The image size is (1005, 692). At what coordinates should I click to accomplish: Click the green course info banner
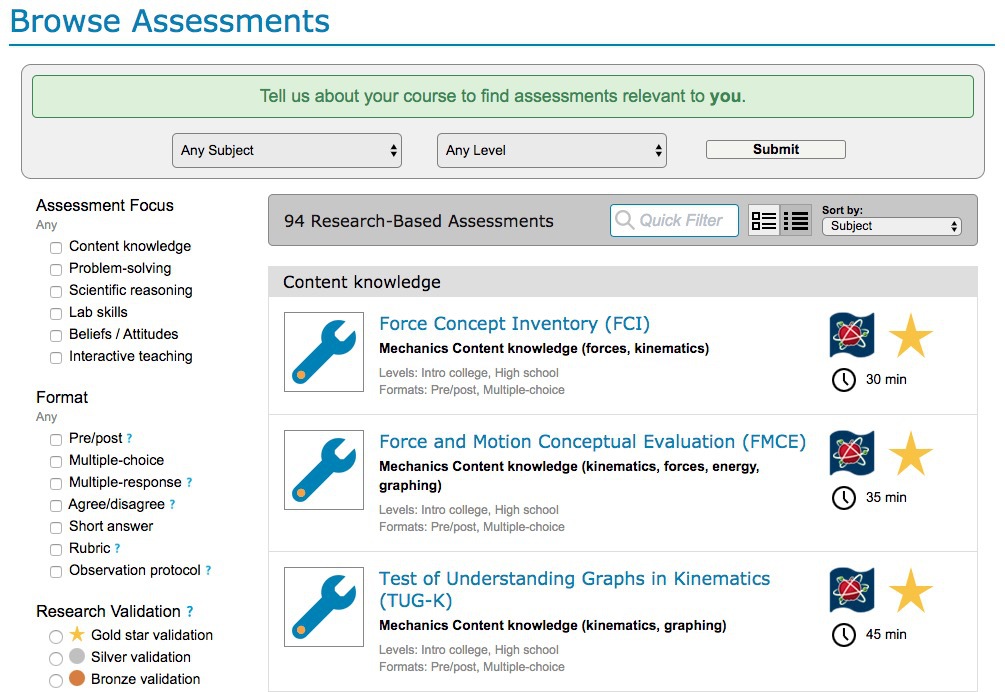pyautogui.click(x=502, y=96)
